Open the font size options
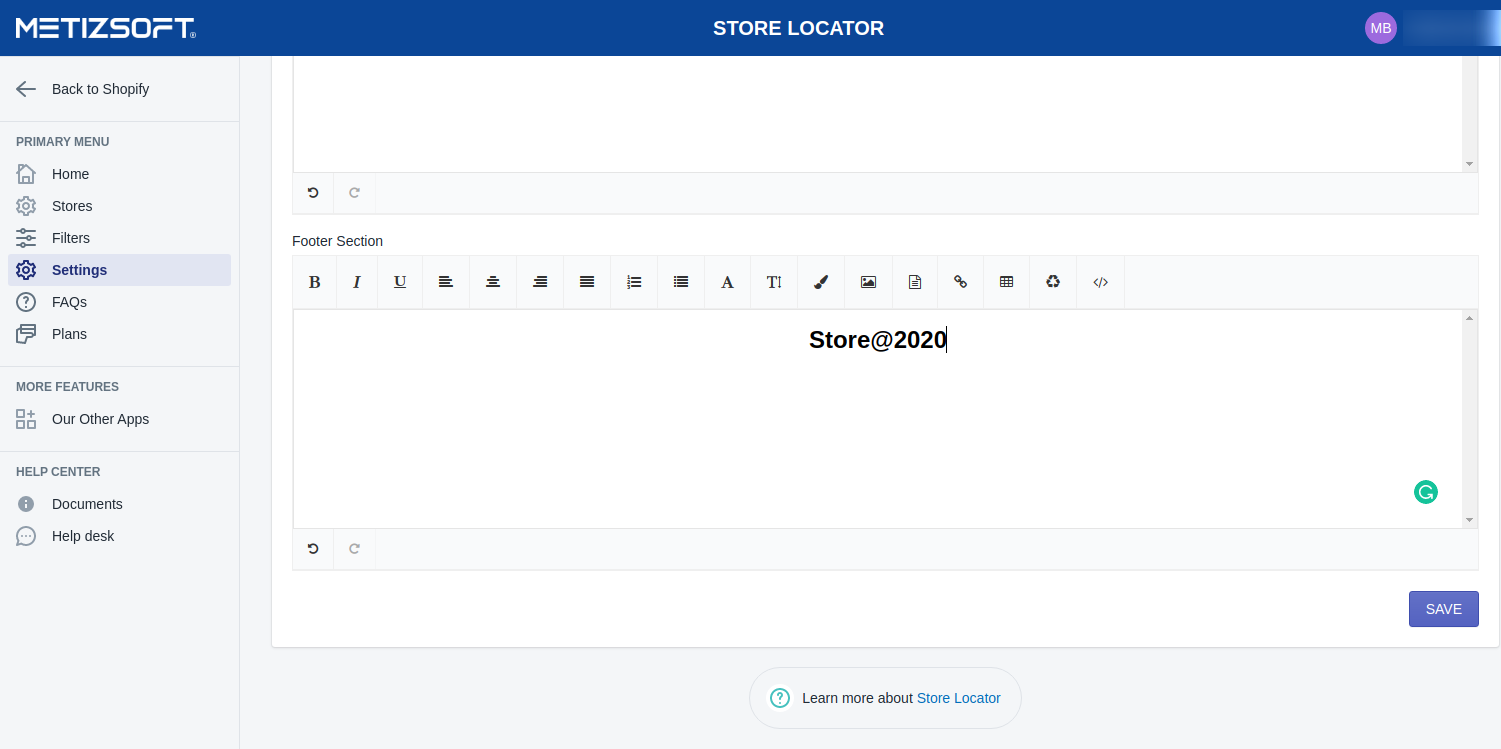 pos(774,282)
